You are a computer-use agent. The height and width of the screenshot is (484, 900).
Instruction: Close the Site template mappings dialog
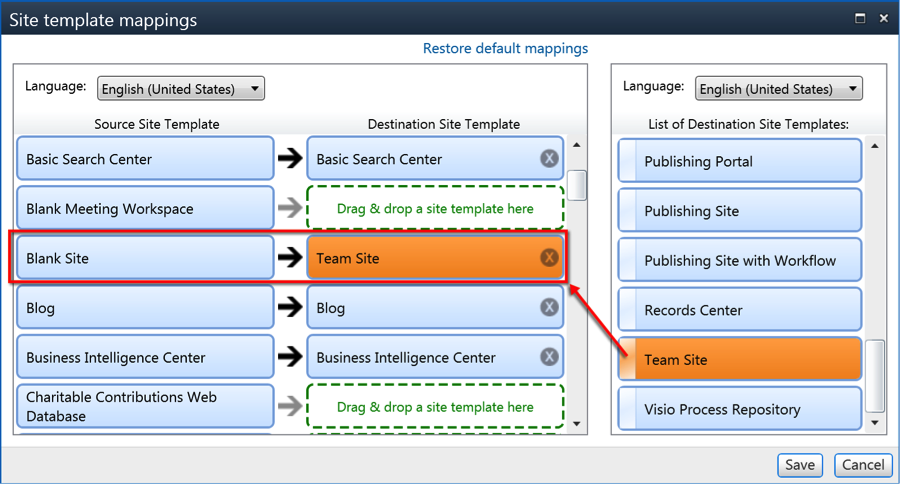(x=884, y=18)
